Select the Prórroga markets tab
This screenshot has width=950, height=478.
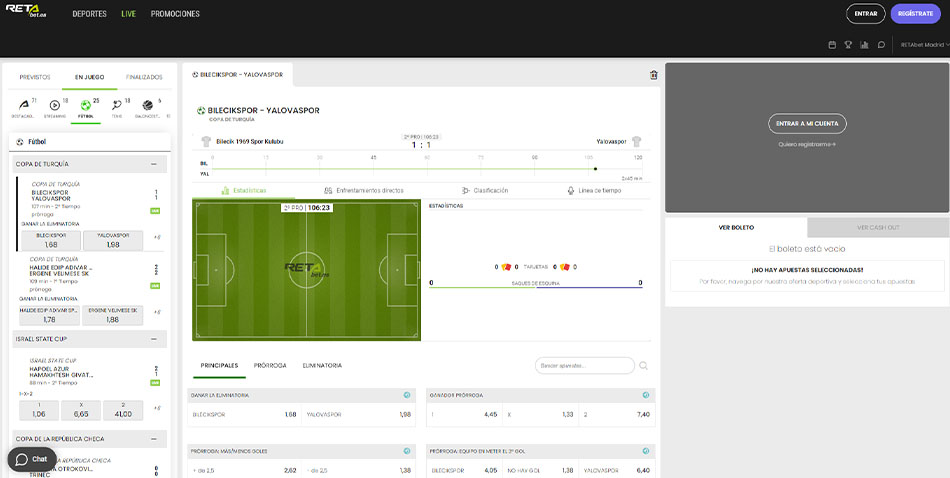point(270,366)
